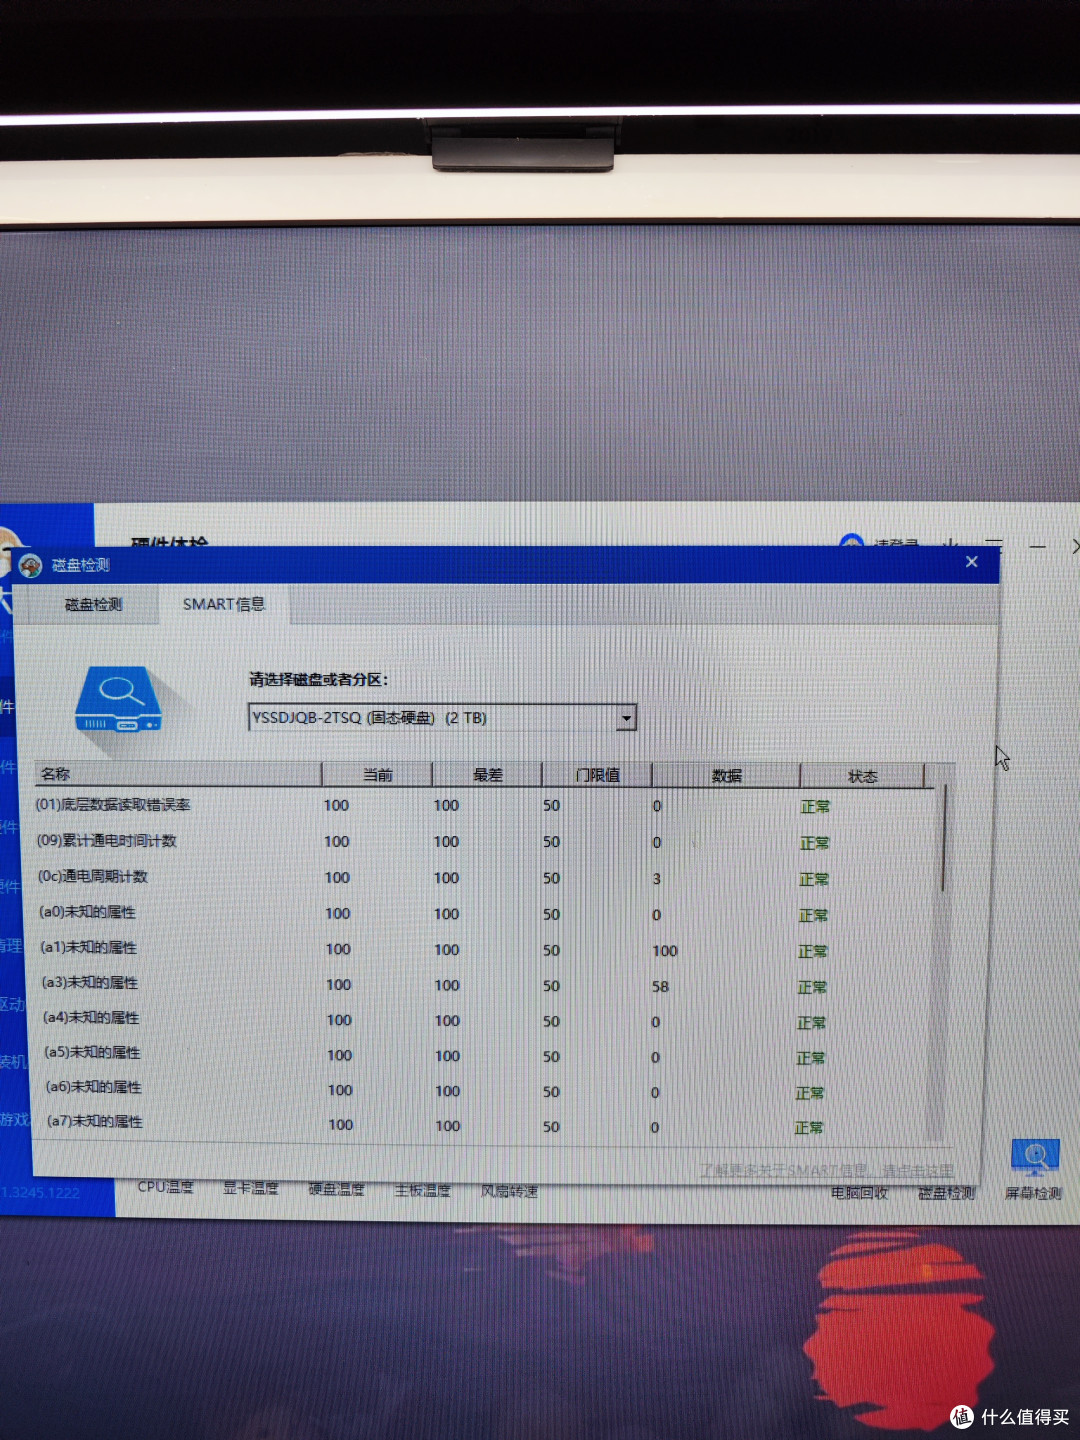Sort by the 门限值 column header
The height and width of the screenshot is (1440, 1080).
[597, 775]
